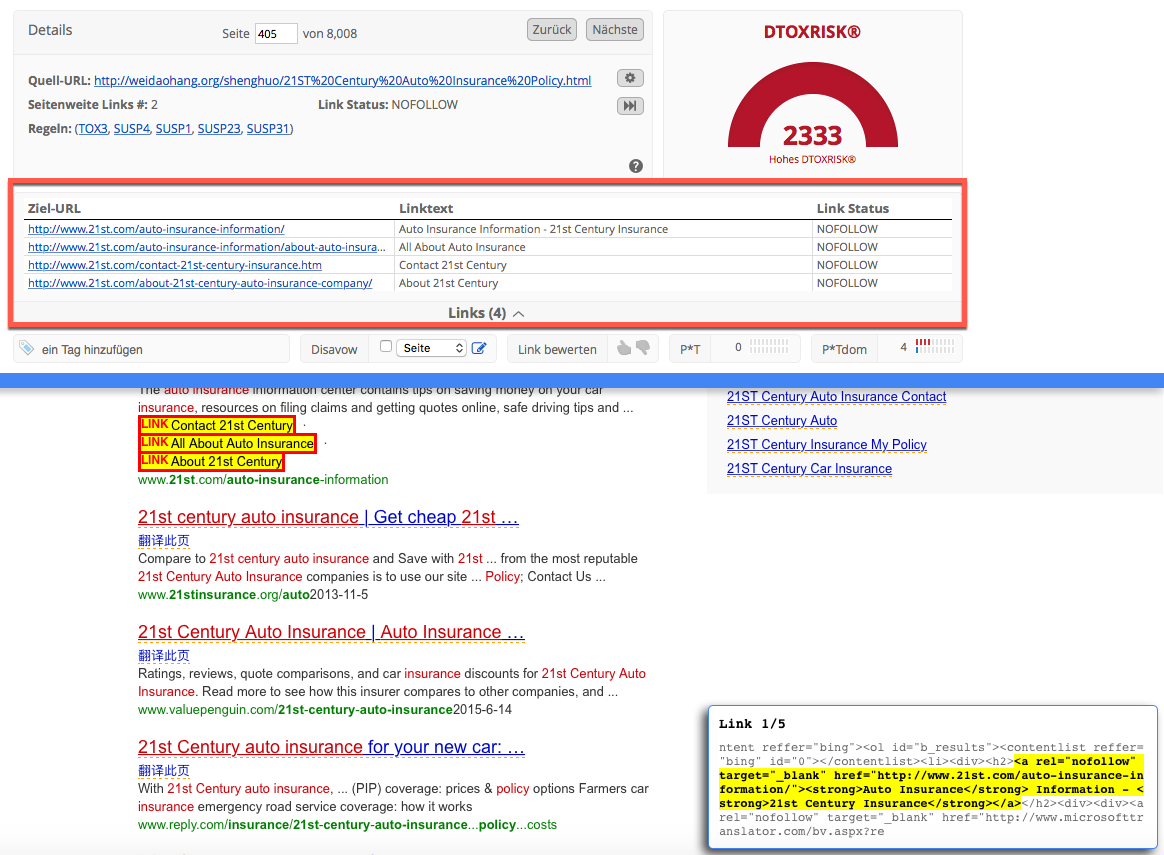Click the 'Link 1/5' source code popup
Screen dimensions: 1164x855
pyautogui.click(x=932, y=776)
